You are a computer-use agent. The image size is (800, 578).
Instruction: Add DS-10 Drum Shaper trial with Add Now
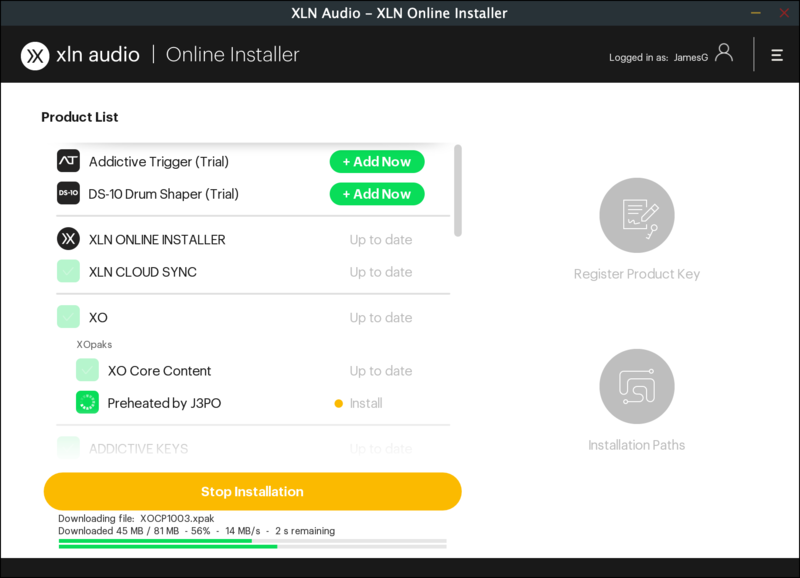click(x=377, y=194)
